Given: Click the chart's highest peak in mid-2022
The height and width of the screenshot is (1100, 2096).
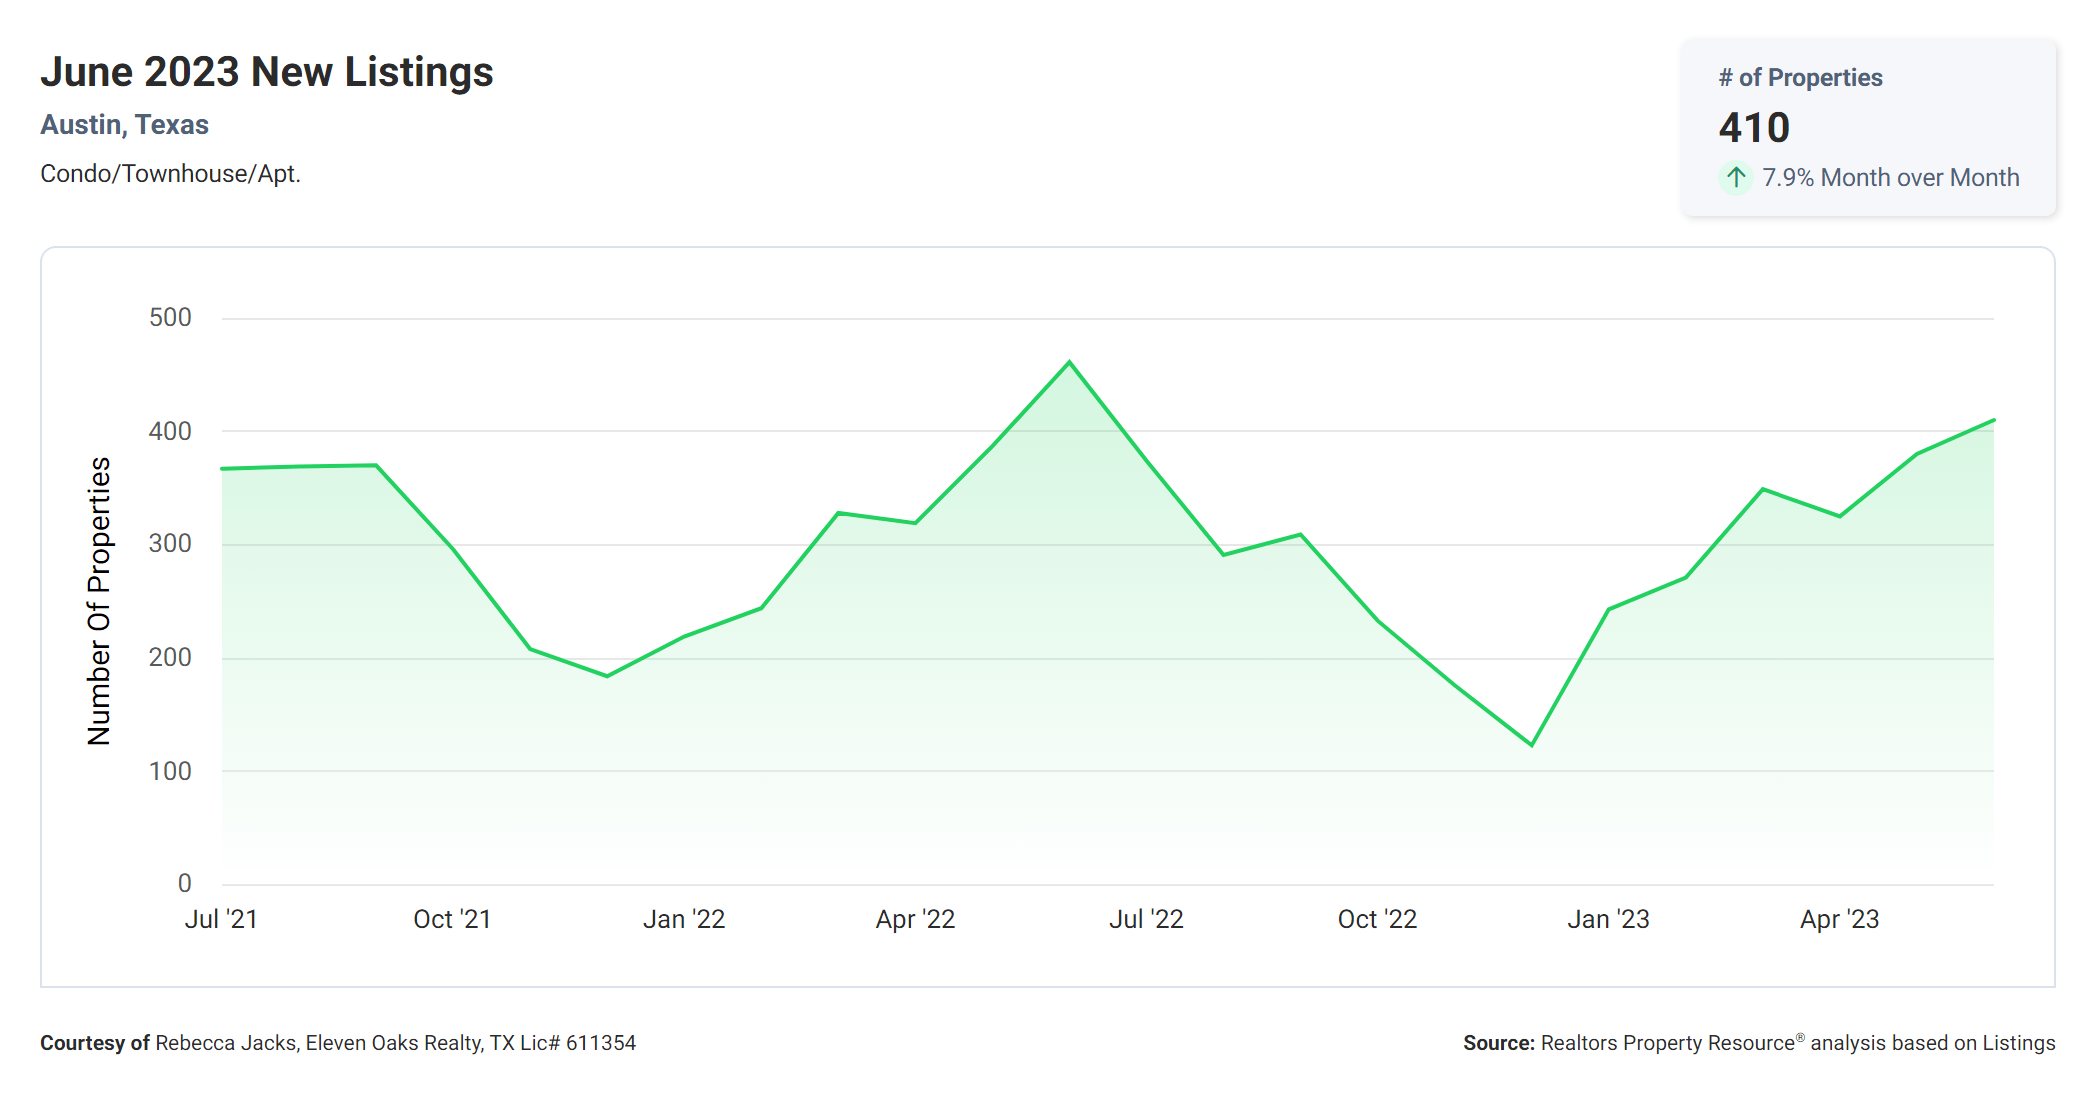Looking at the screenshot, I should [x=1069, y=362].
